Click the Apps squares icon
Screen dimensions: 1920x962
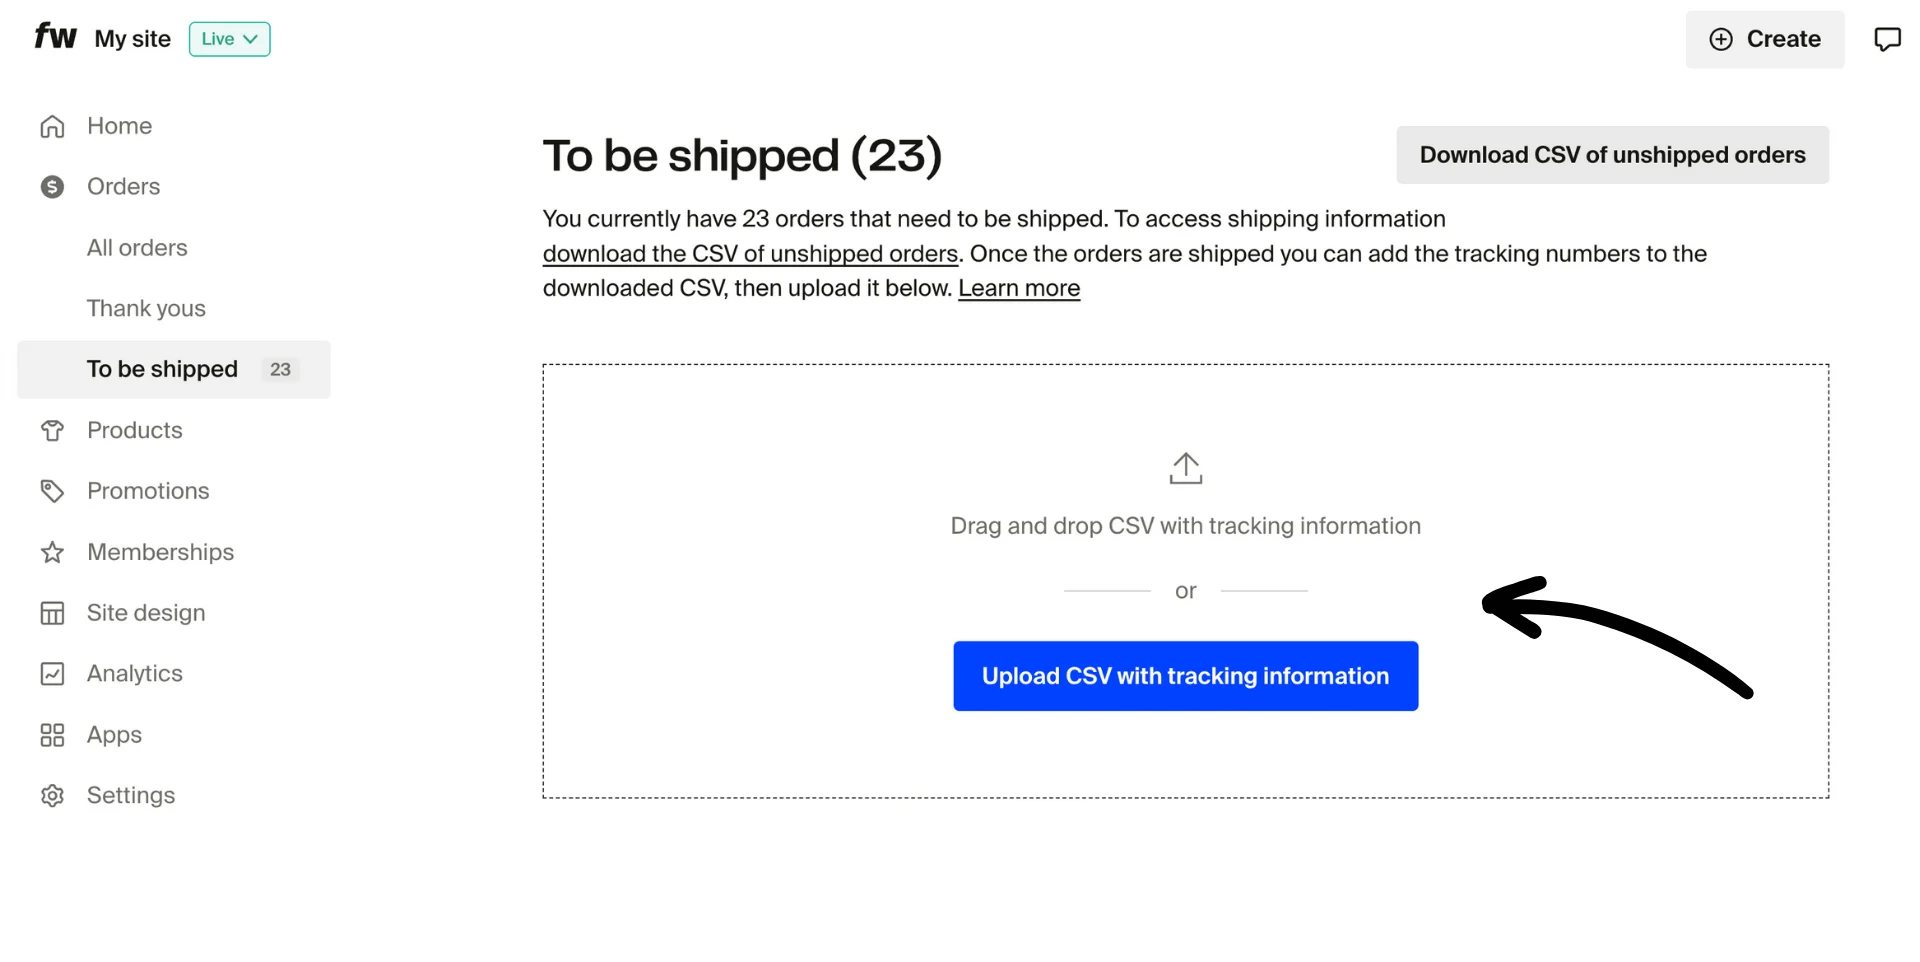click(51, 734)
